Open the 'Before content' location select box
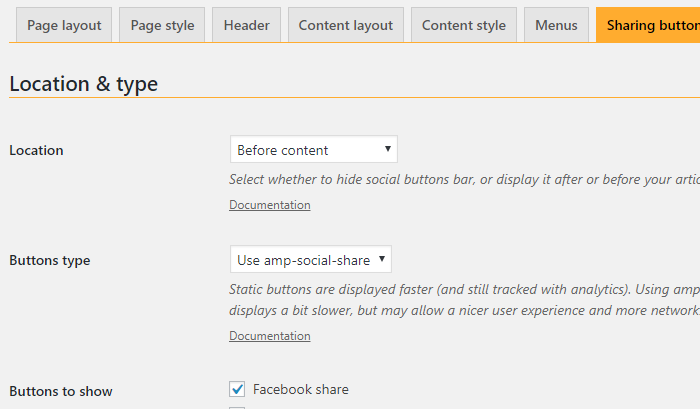The height and width of the screenshot is (409, 700). click(314, 150)
